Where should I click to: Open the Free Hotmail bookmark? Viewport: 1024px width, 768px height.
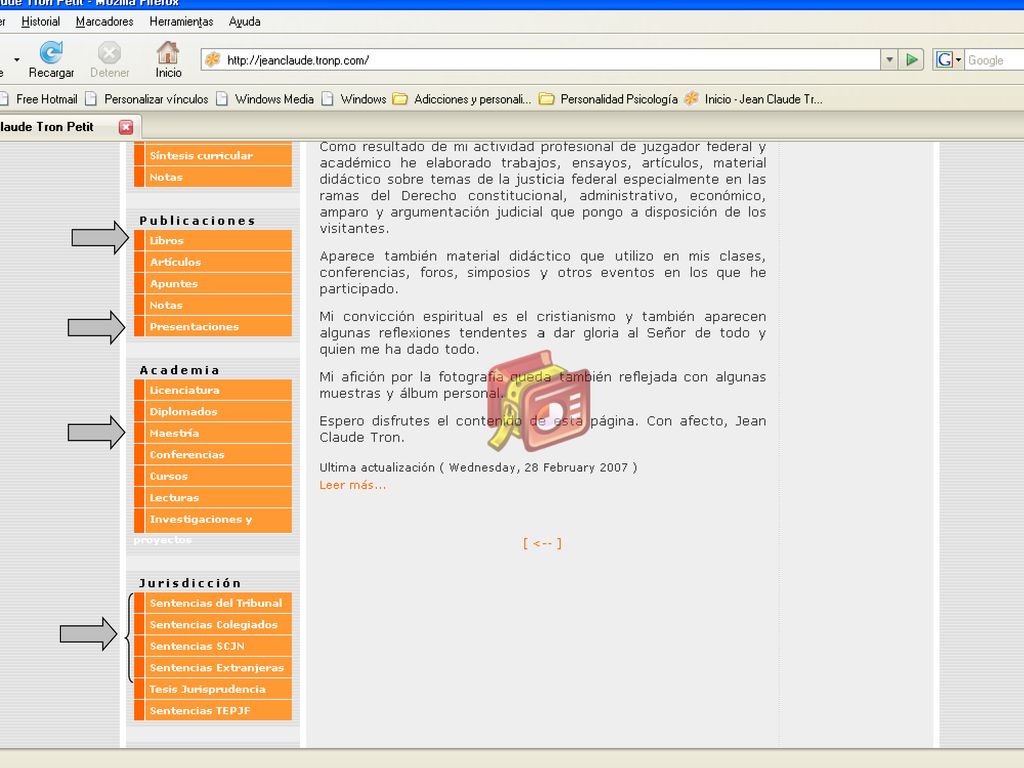(39, 99)
